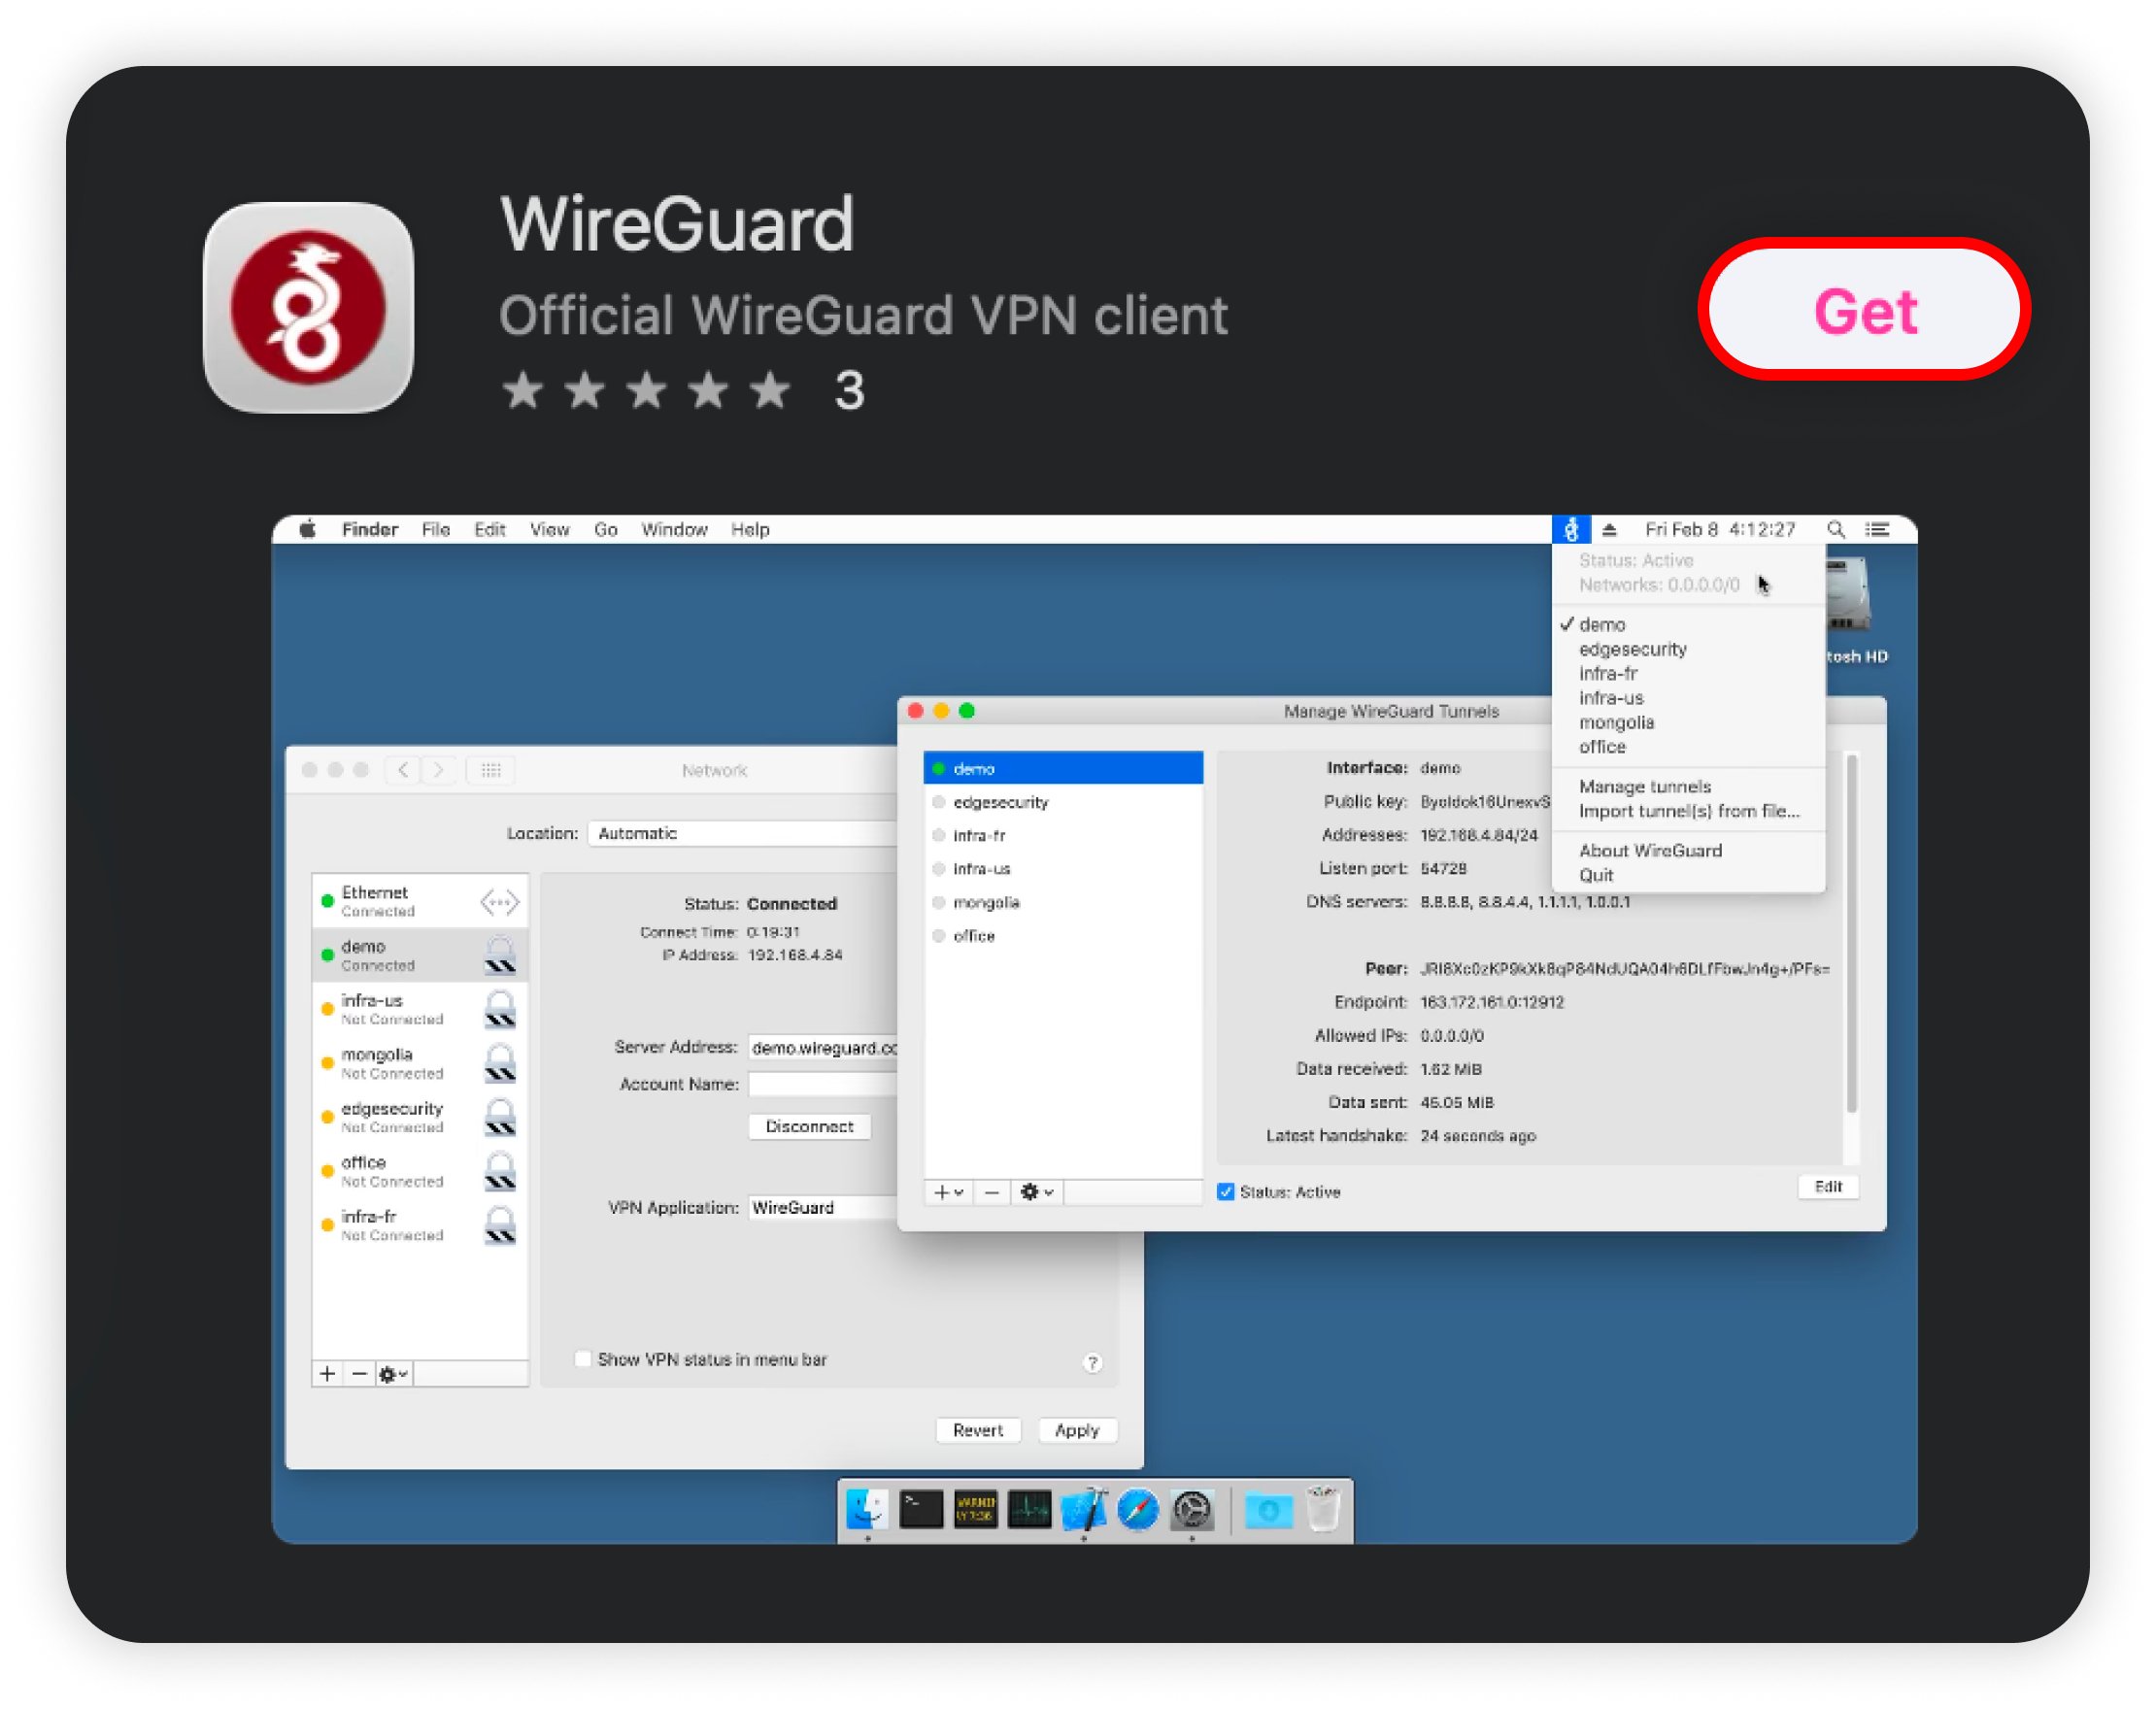Launch Safari from the Dock
The height and width of the screenshot is (1709, 2156).
1137,1509
